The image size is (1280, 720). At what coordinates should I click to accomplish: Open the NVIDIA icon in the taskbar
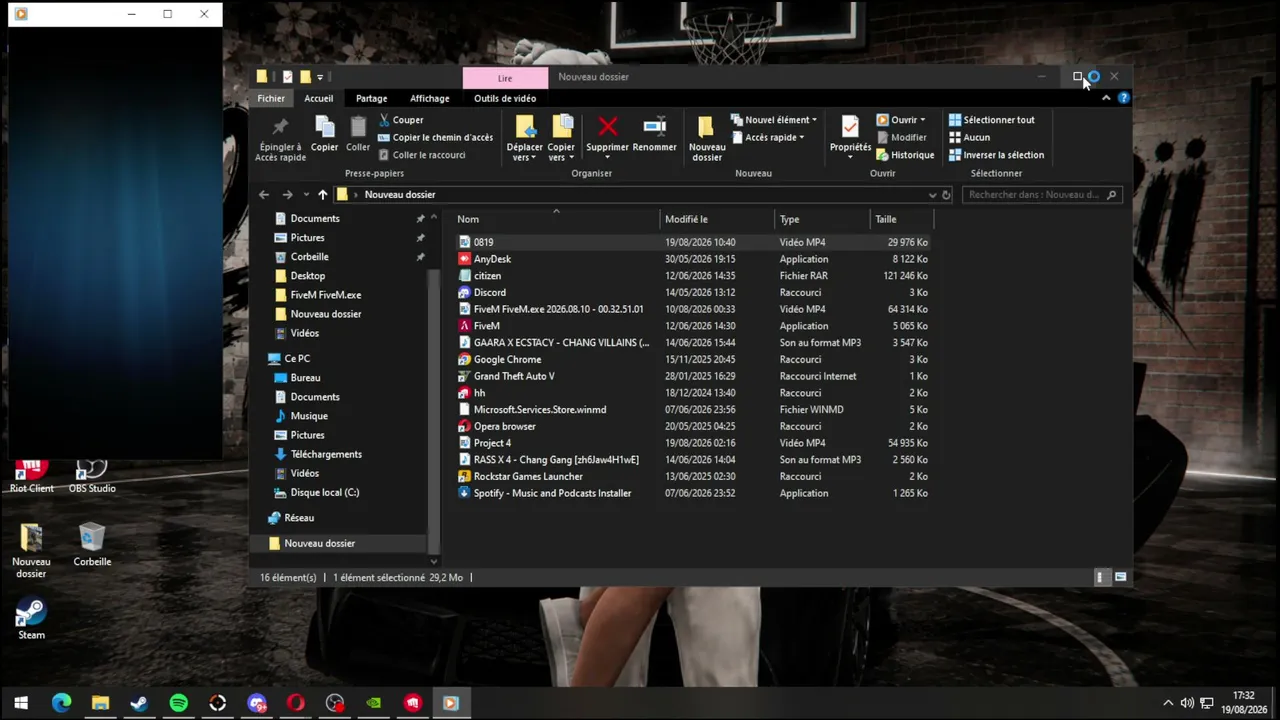pos(374,703)
